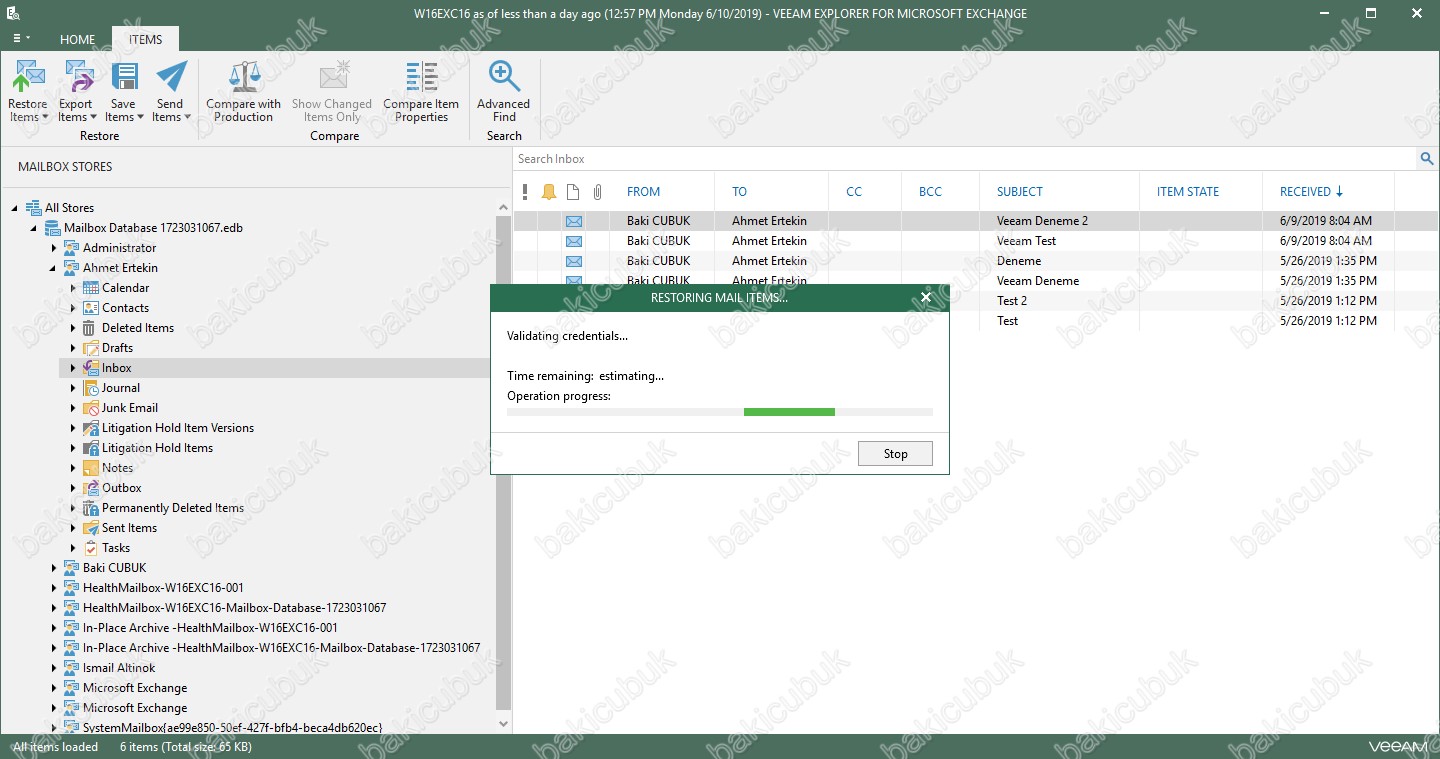This screenshot has height=759, width=1440.
Task: Click Show Changed Items Only
Action: point(332,92)
